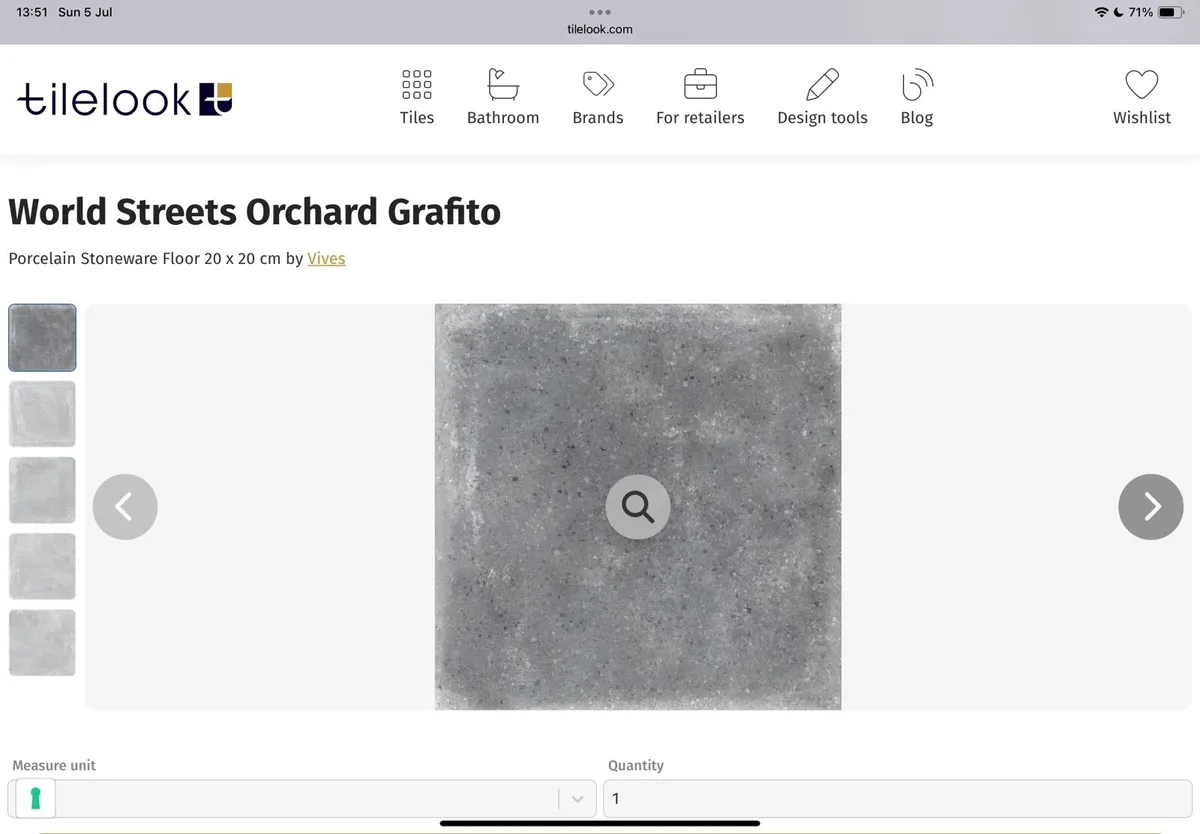Click the World Streets Orchard Grafito title
The image size is (1200, 834).
pyautogui.click(x=255, y=212)
